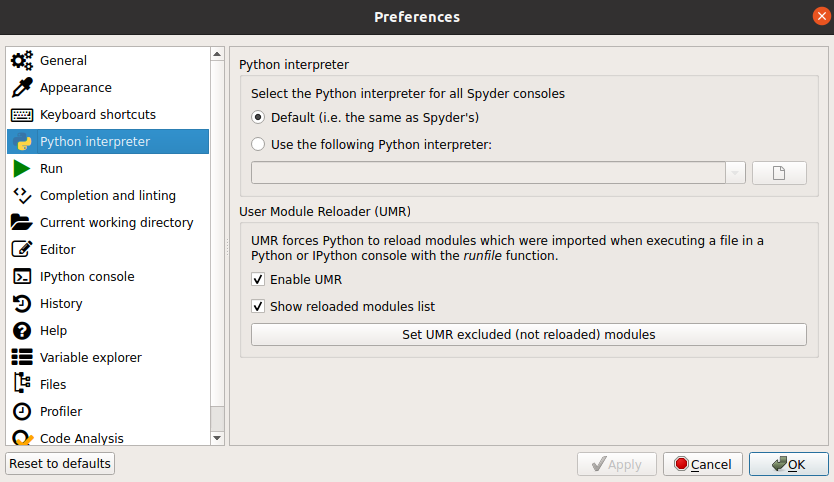Go to Completion and linting section

(107, 196)
